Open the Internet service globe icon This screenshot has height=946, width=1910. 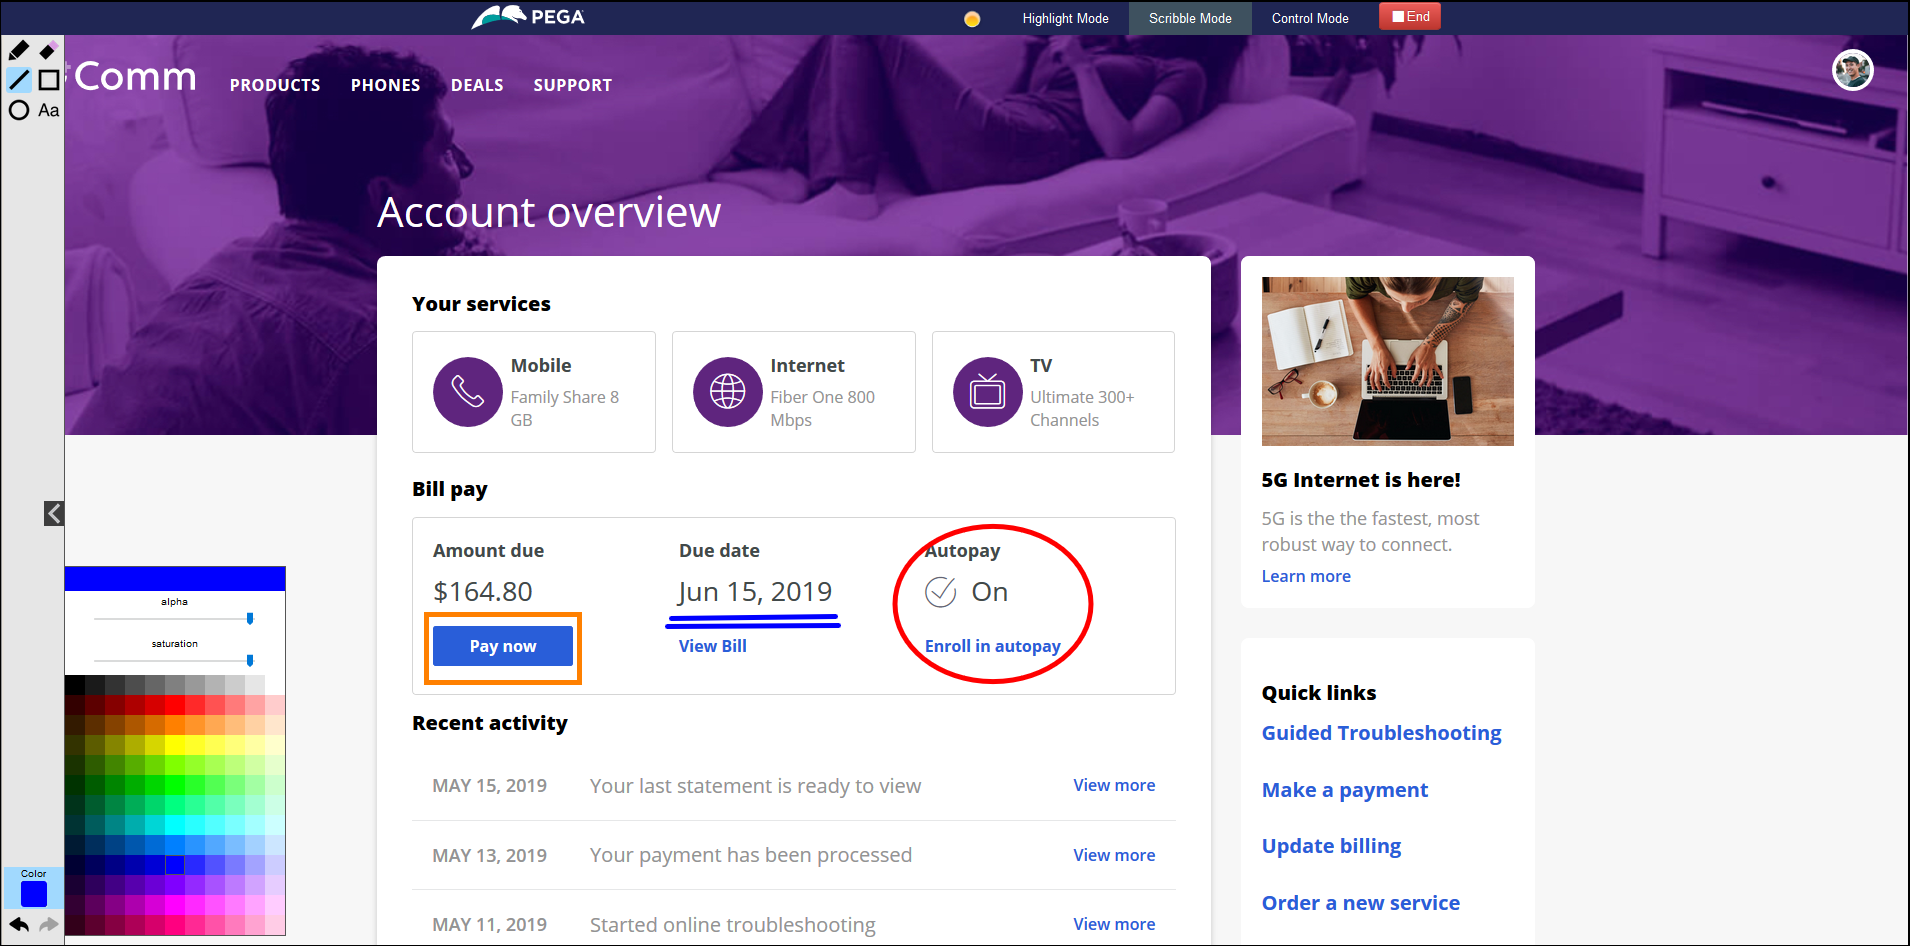point(727,392)
